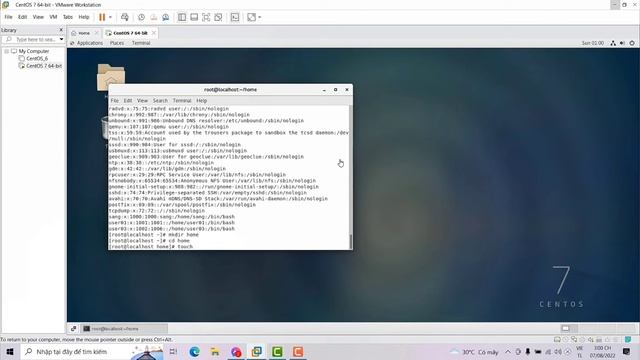Open the GNOME Places menu
The height and width of the screenshot is (360, 640).
point(117,43)
